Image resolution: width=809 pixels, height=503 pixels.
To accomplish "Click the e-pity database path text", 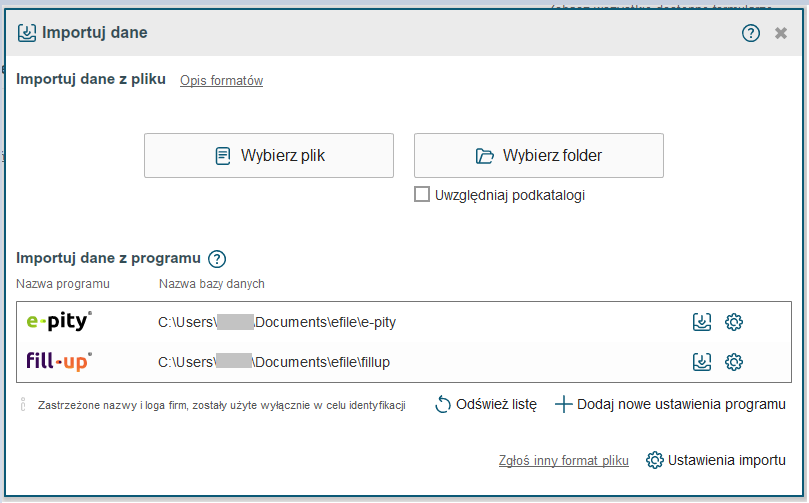I will [x=277, y=322].
